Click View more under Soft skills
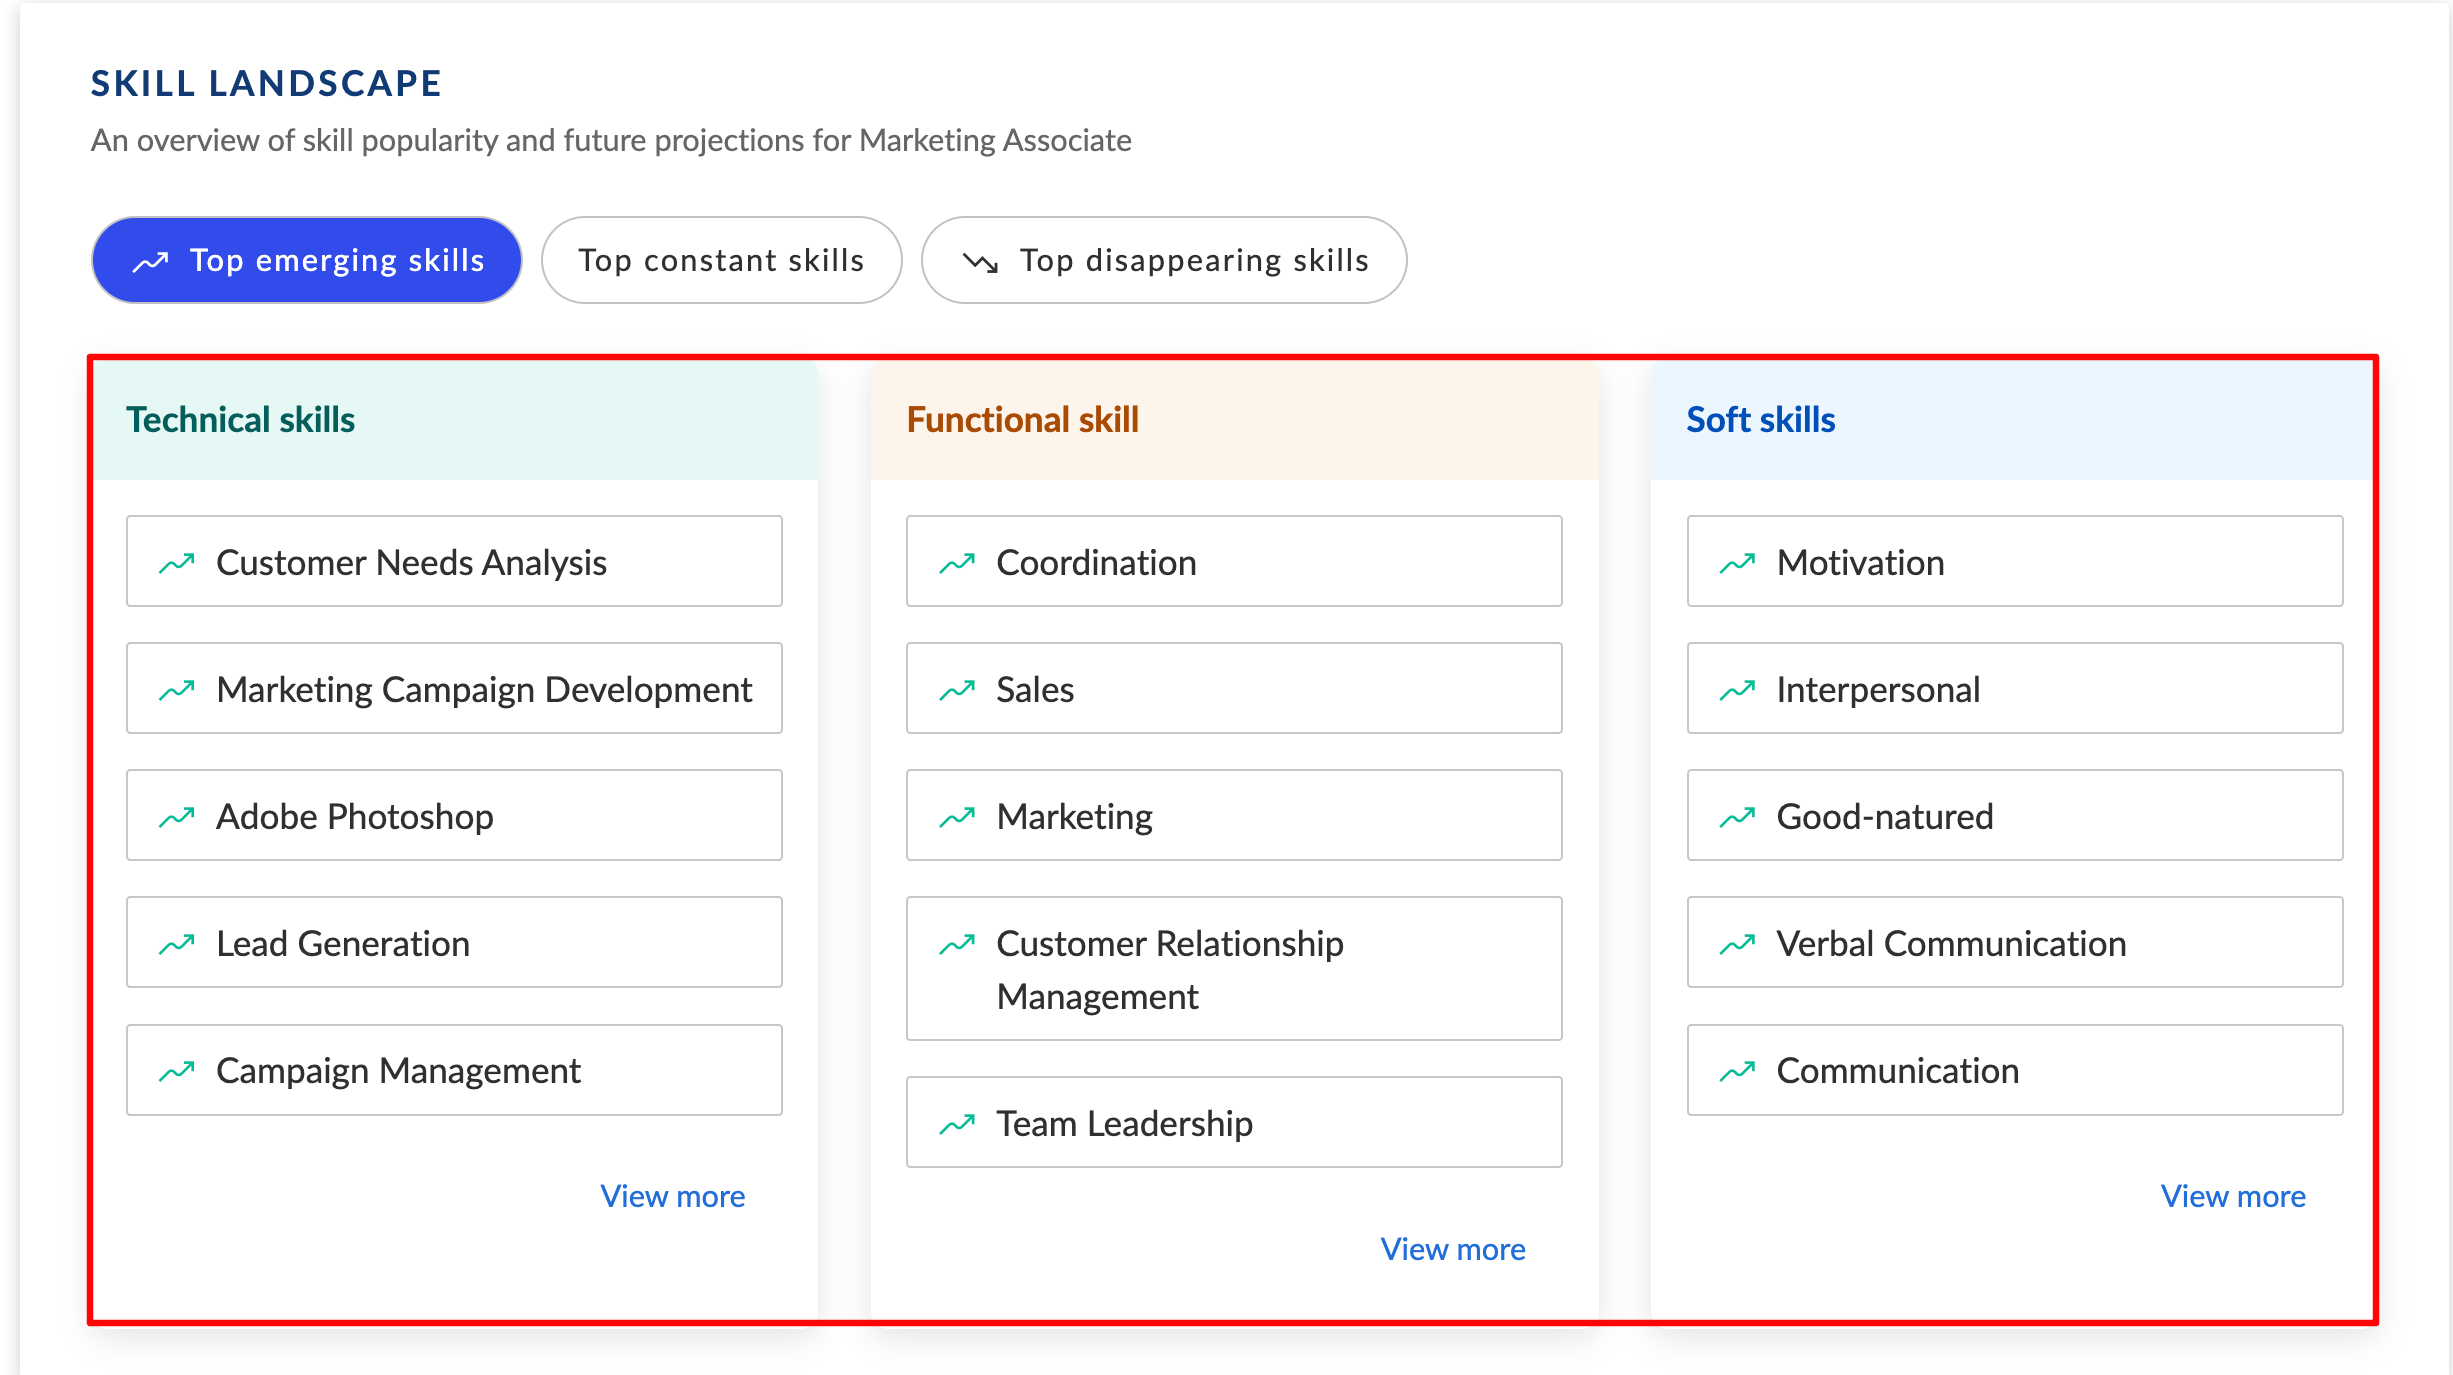The image size is (2453, 1375). 2234,1195
